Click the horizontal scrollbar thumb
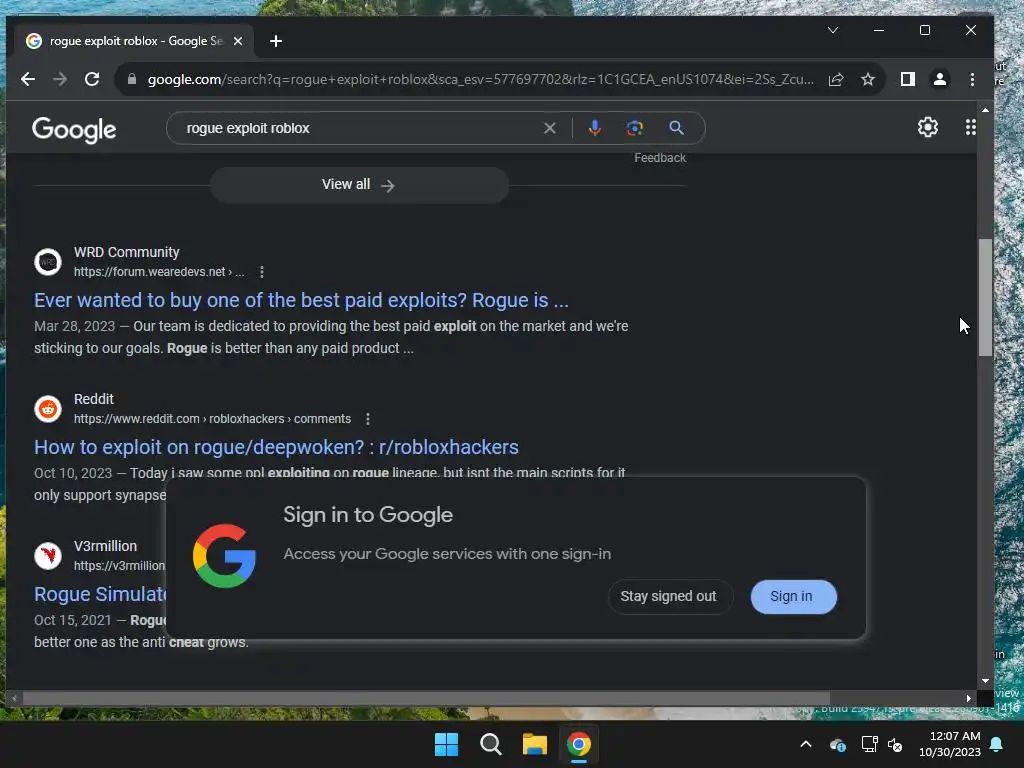 (426, 698)
